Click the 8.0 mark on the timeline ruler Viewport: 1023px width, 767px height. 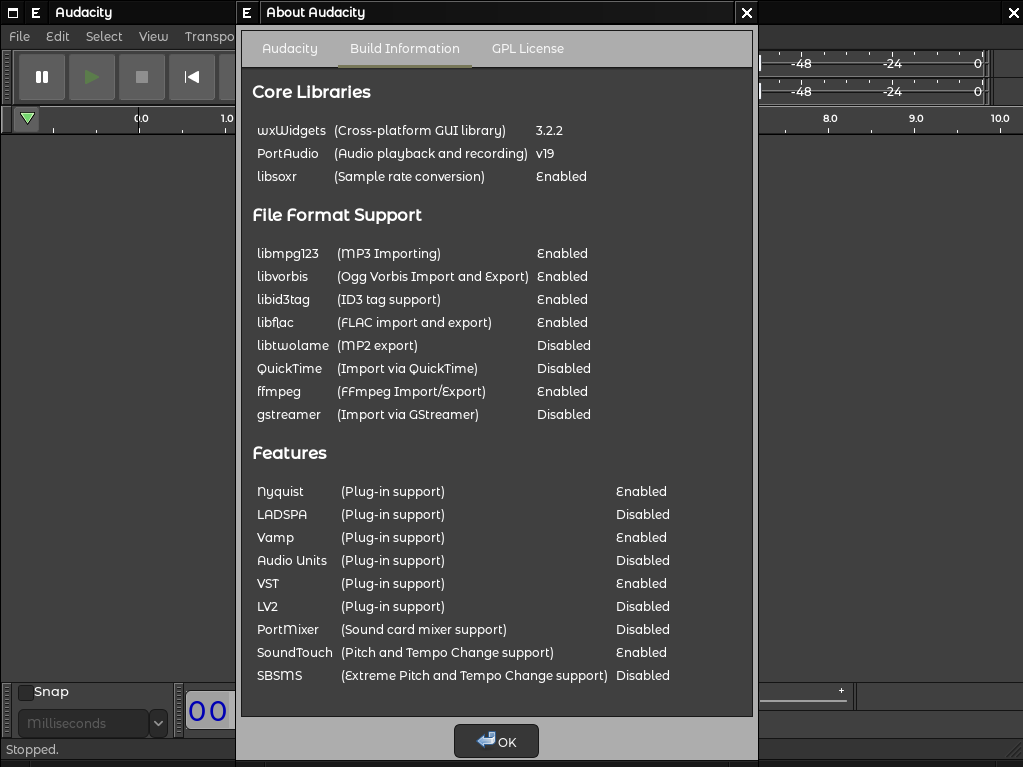click(x=830, y=119)
